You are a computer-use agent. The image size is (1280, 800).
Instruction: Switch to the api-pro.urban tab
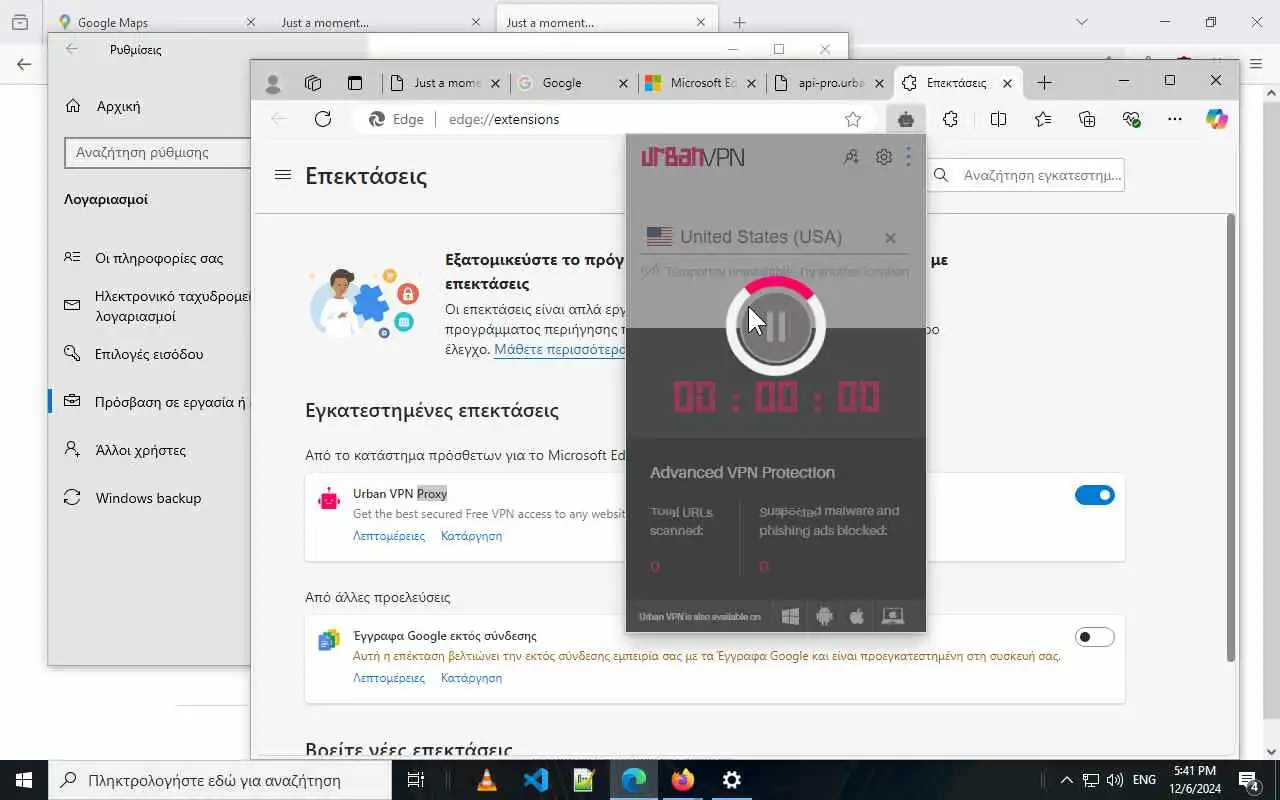click(x=830, y=83)
